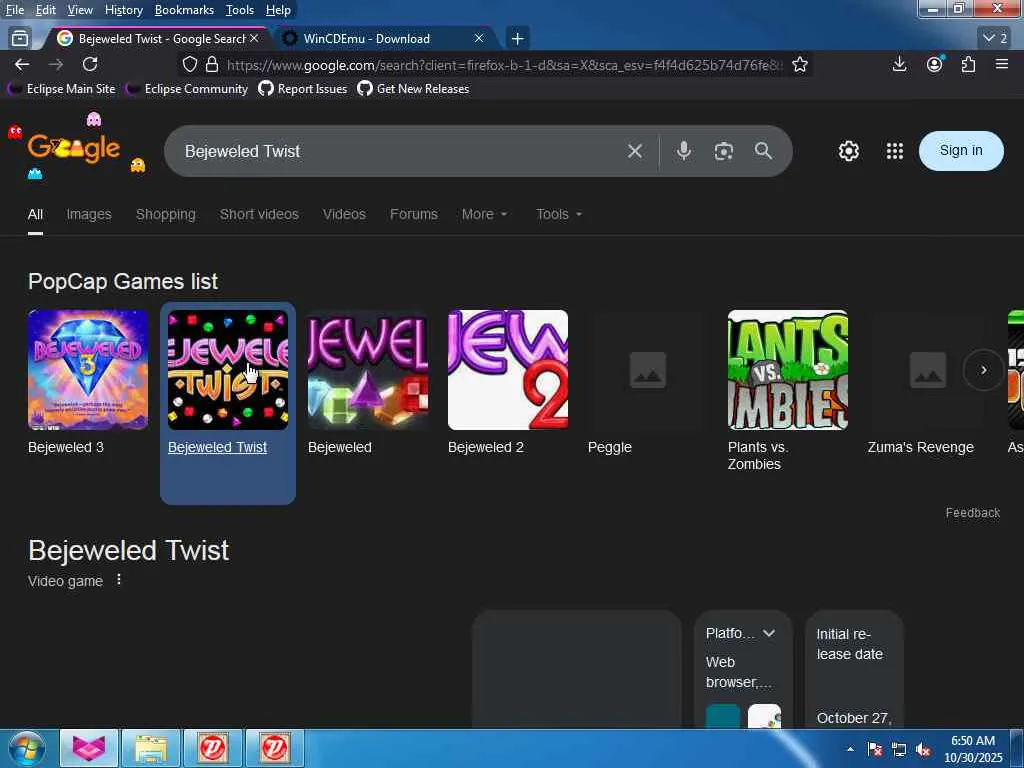Open the Plants vs. Zombies card
Image resolution: width=1024 pixels, height=768 pixels.
(788, 391)
